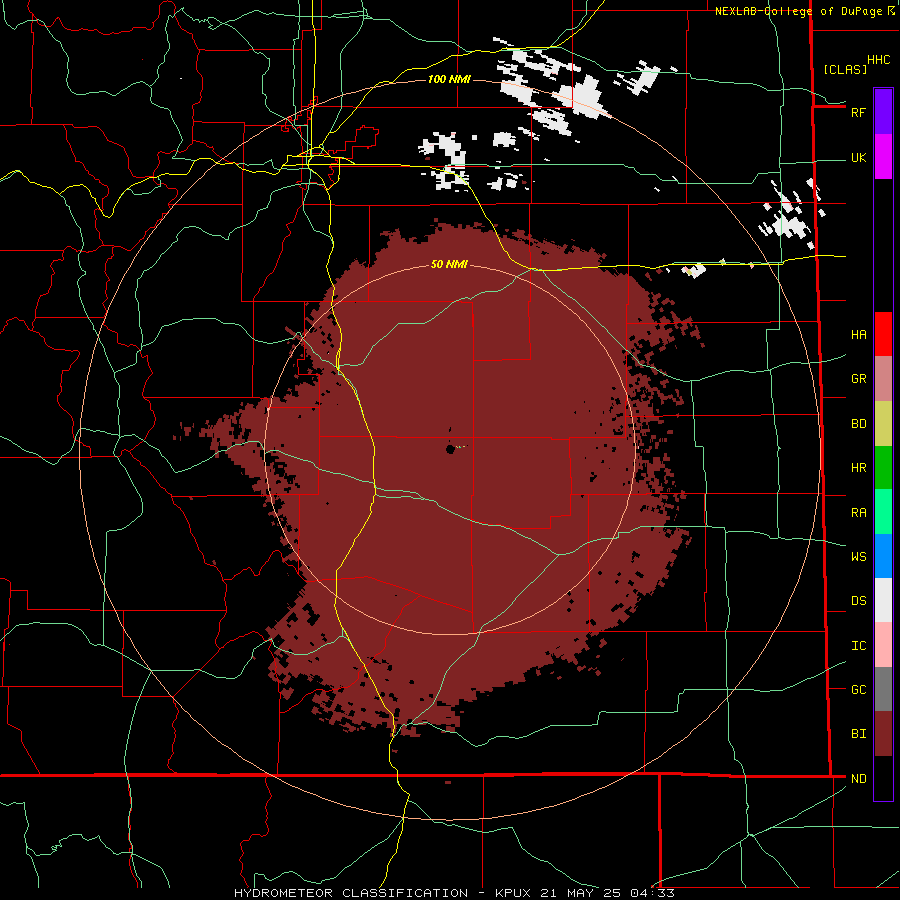Click the ND black legend swatch
This screenshot has height=900, width=900.
(x=883, y=778)
